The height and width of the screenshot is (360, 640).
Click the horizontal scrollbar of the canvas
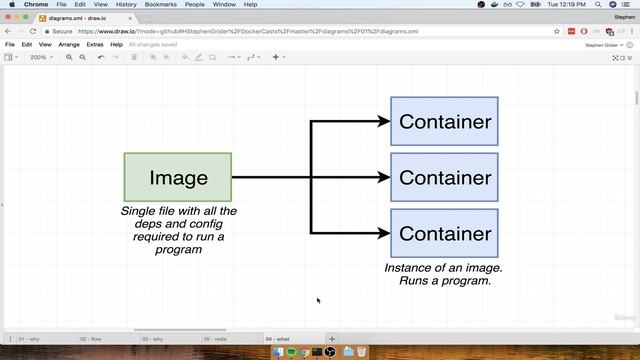(180, 330)
